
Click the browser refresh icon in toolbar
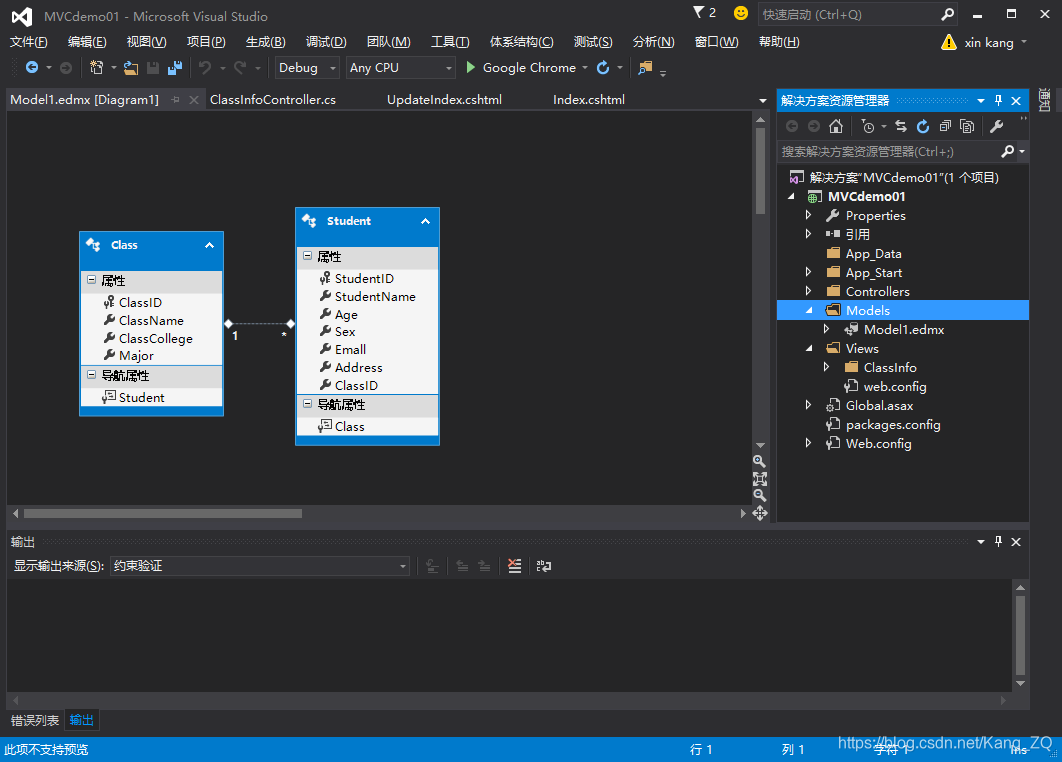tap(602, 67)
